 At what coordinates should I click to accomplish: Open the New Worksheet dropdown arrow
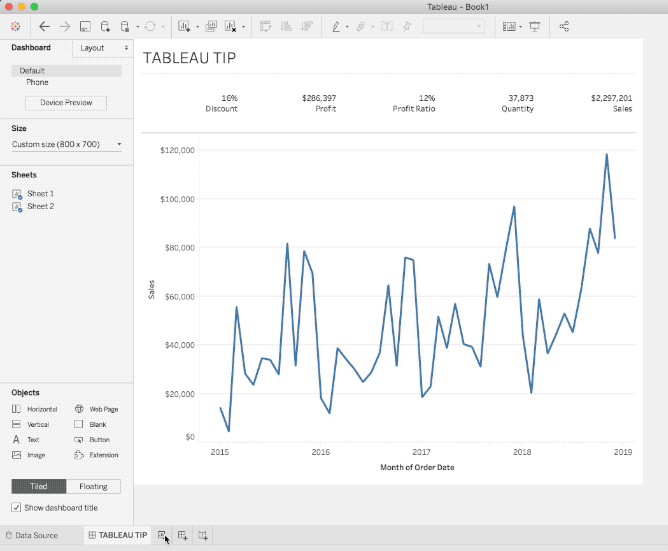(x=197, y=27)
